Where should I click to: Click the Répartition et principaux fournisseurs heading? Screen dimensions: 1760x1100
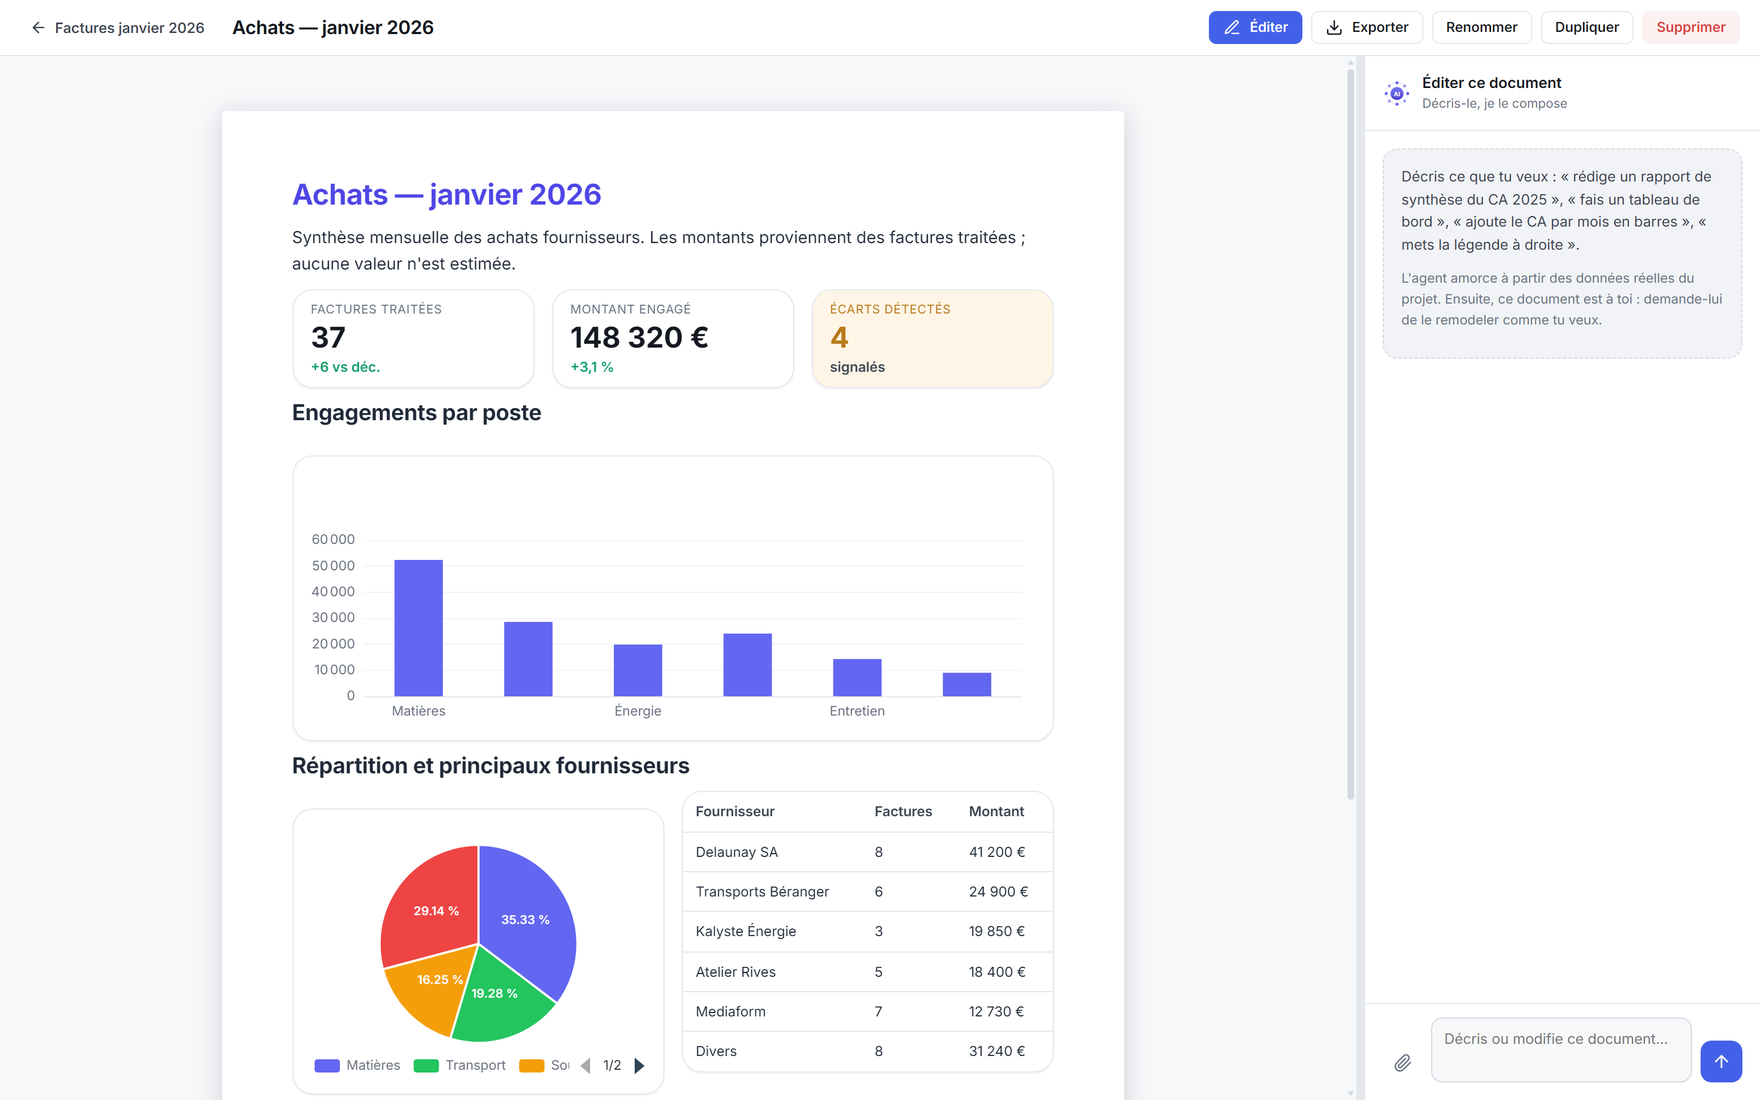pos(490,766)
